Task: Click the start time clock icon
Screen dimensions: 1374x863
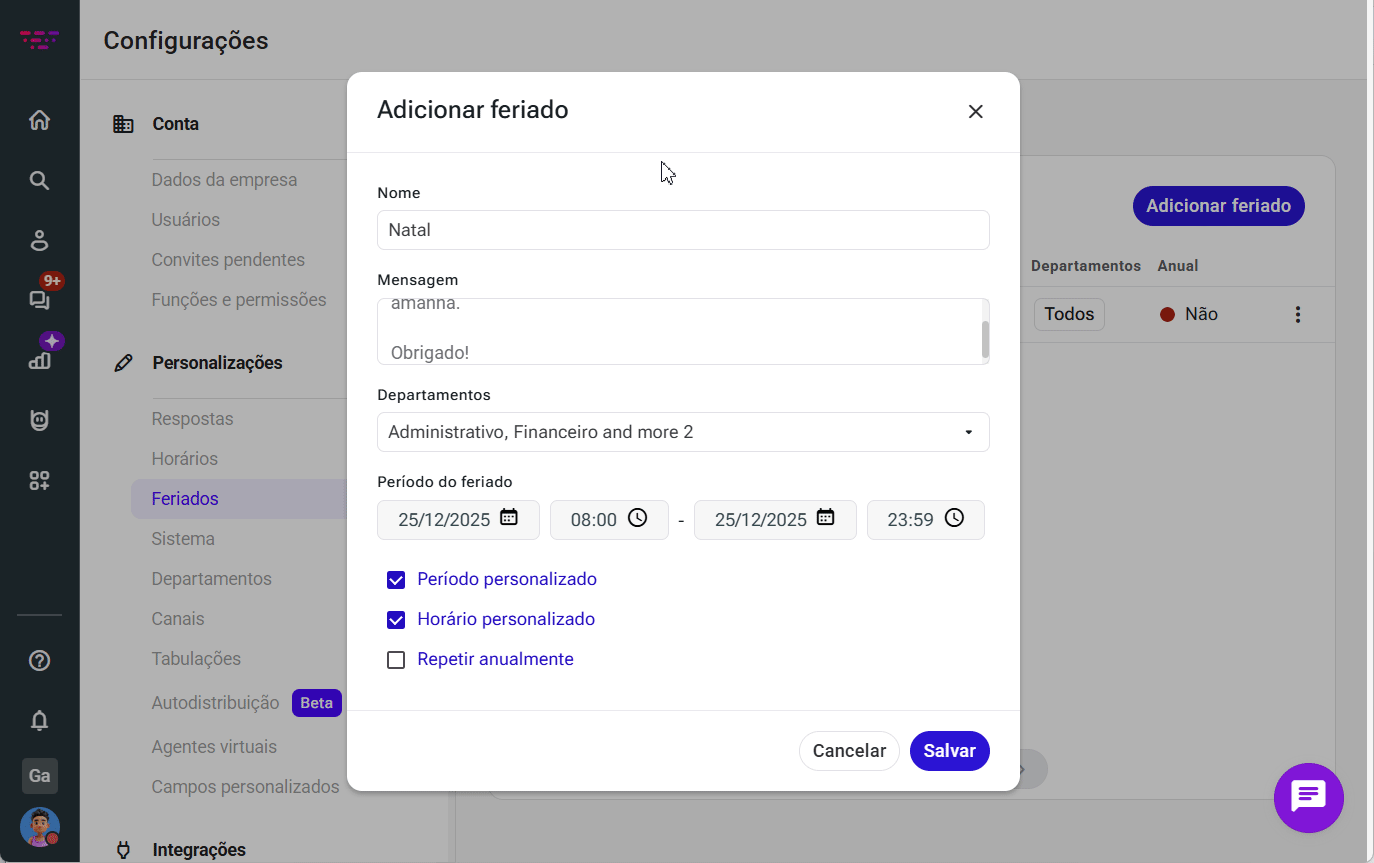Action: coord(637,518)
